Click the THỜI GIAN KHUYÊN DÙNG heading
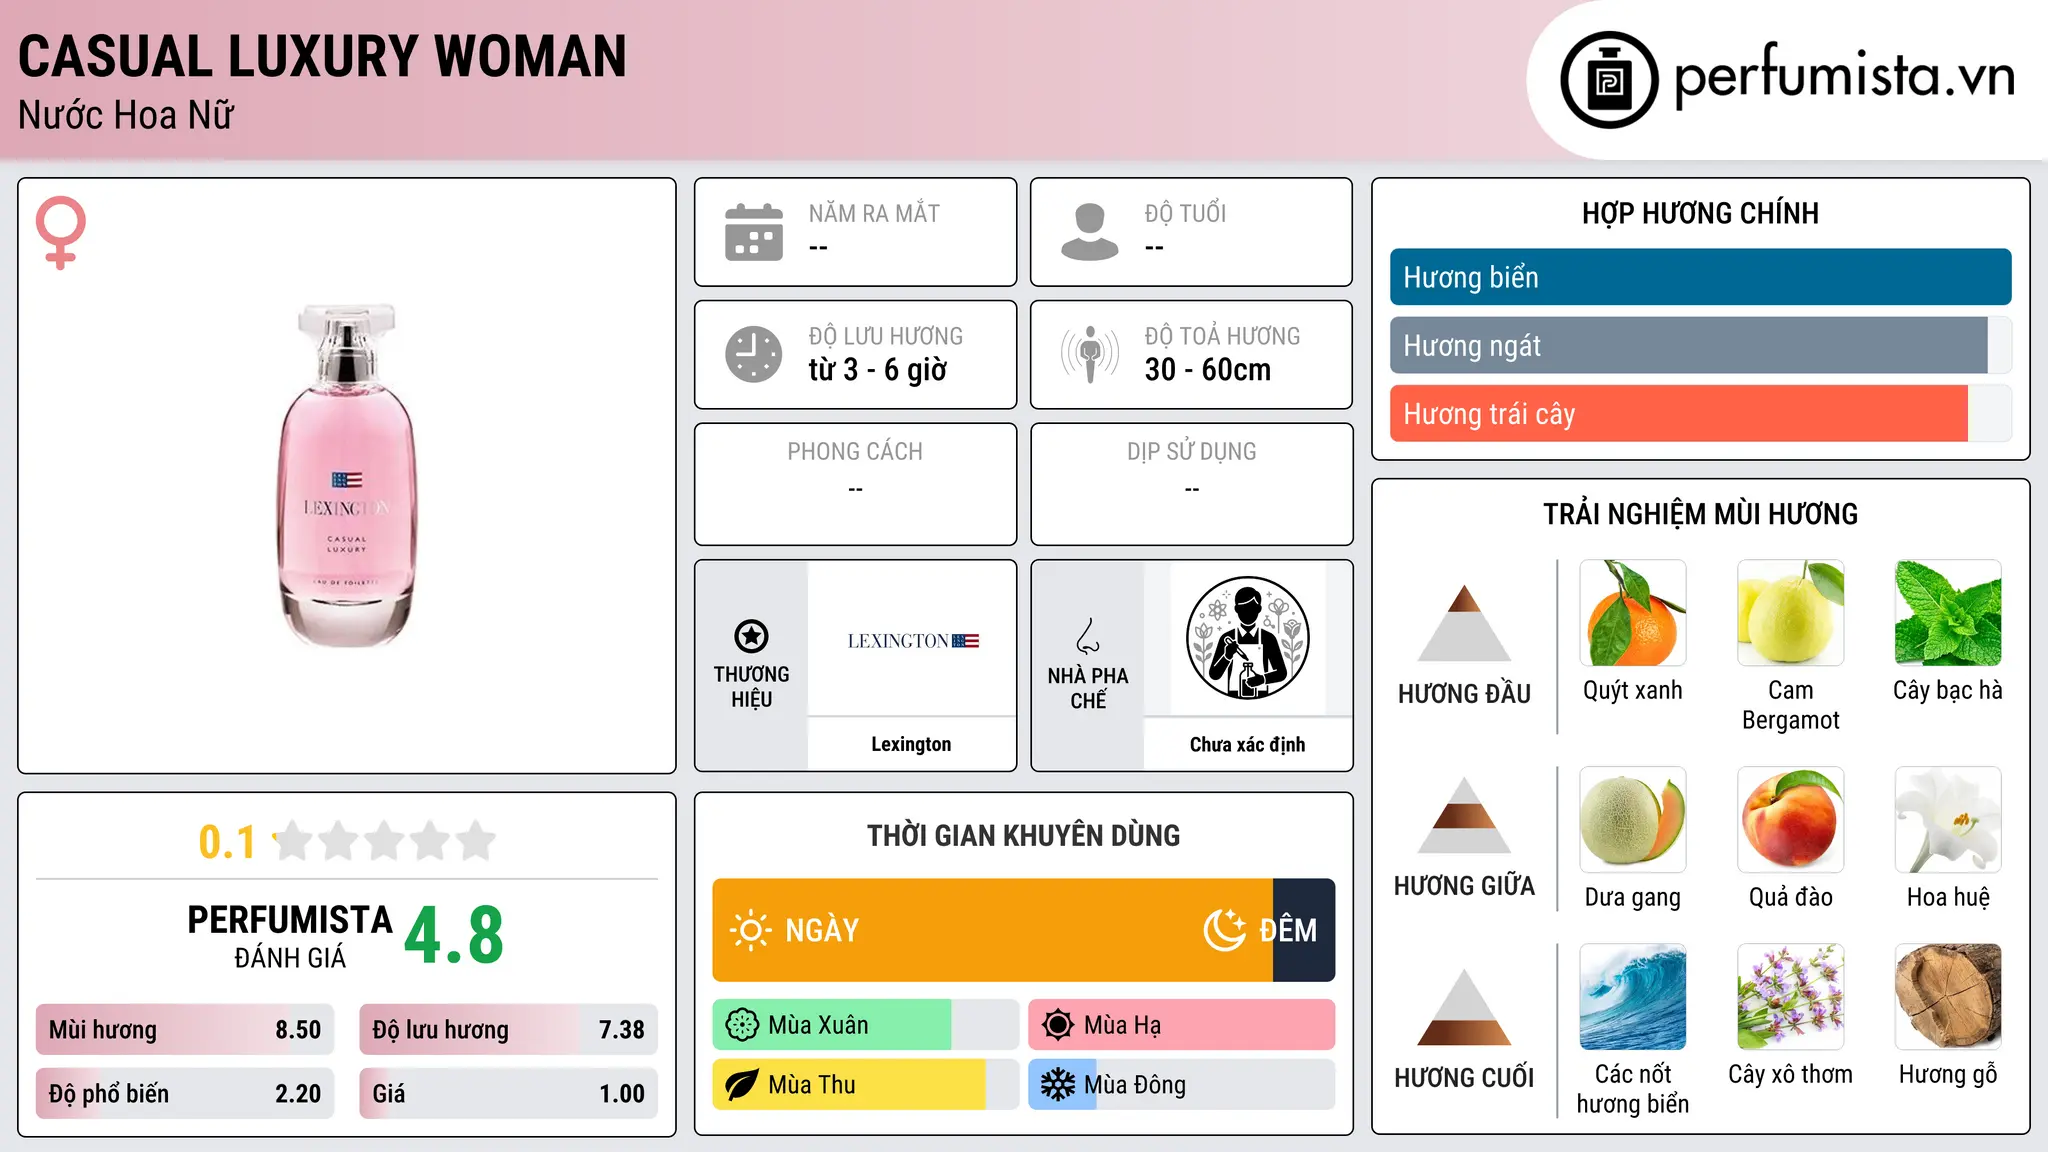Screen dimensions: 2048x1152 (1023, 835)
